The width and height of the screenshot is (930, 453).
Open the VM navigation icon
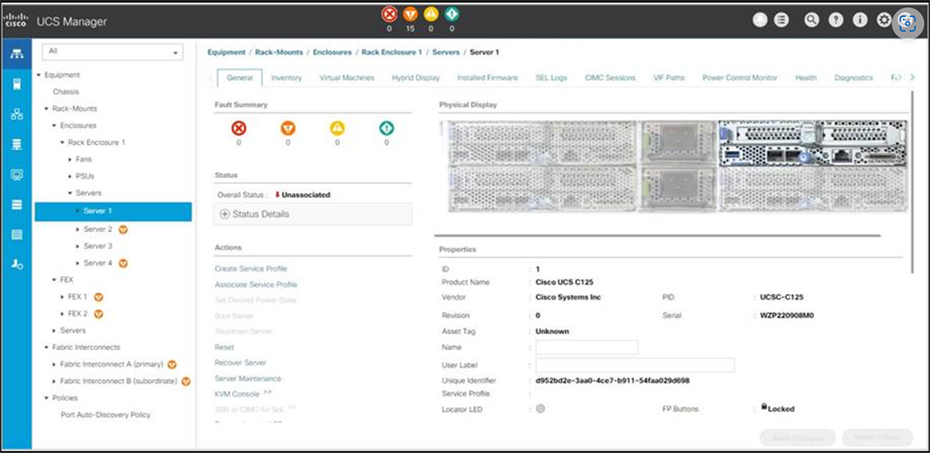point(17,174)
